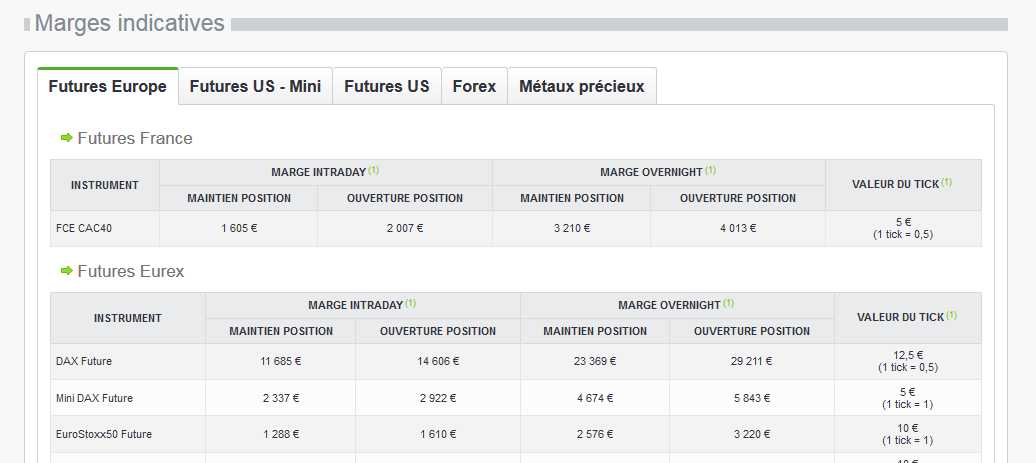Click footnote (1) after Marge Overnight, Futures Eurex
Screen dimensions: 1036x463
pyautogui.click(x=729, y=303)
